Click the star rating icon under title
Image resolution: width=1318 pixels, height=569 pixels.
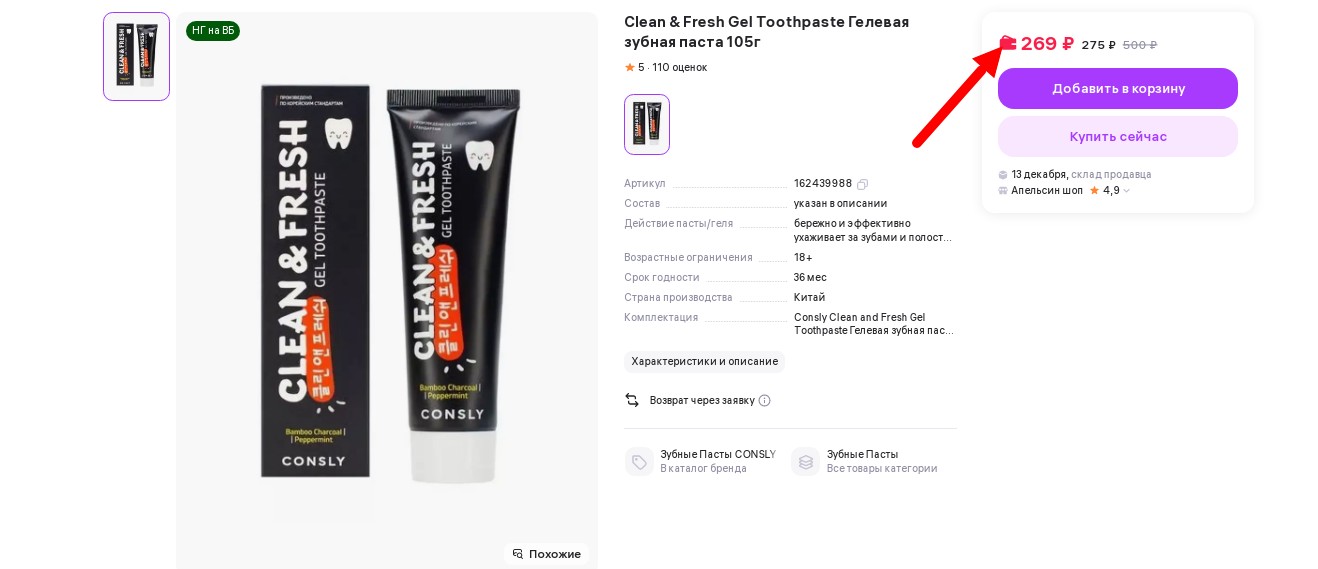(629, 68)
